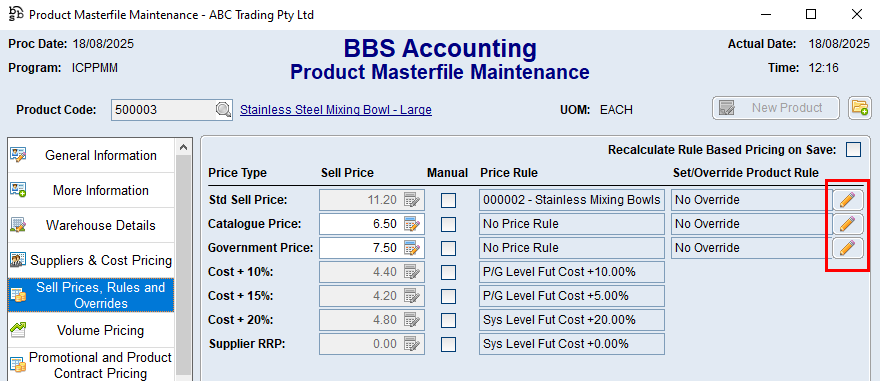880x381 pixels.
Task: Click the sidebar scrollbar up arrow
Action: coord(184,147)
